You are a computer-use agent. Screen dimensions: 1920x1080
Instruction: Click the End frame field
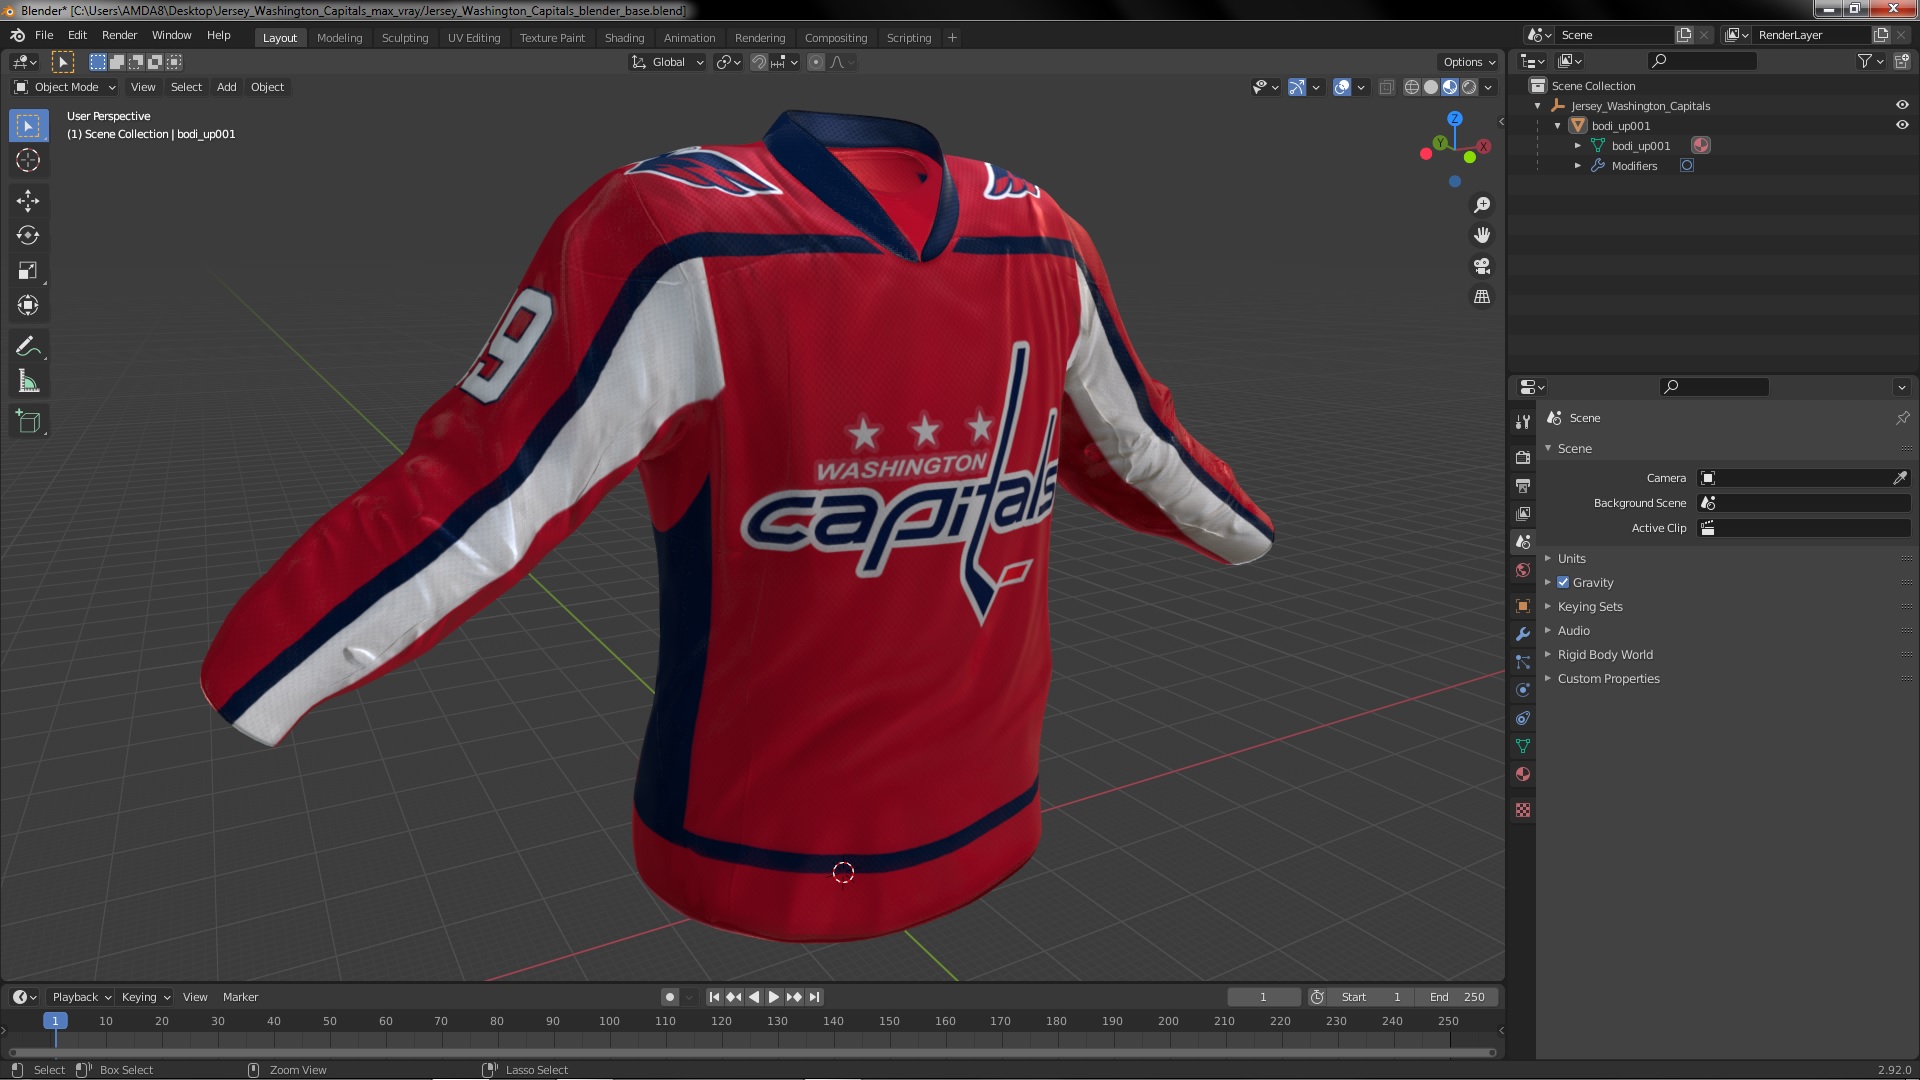tap(1457, 997)
